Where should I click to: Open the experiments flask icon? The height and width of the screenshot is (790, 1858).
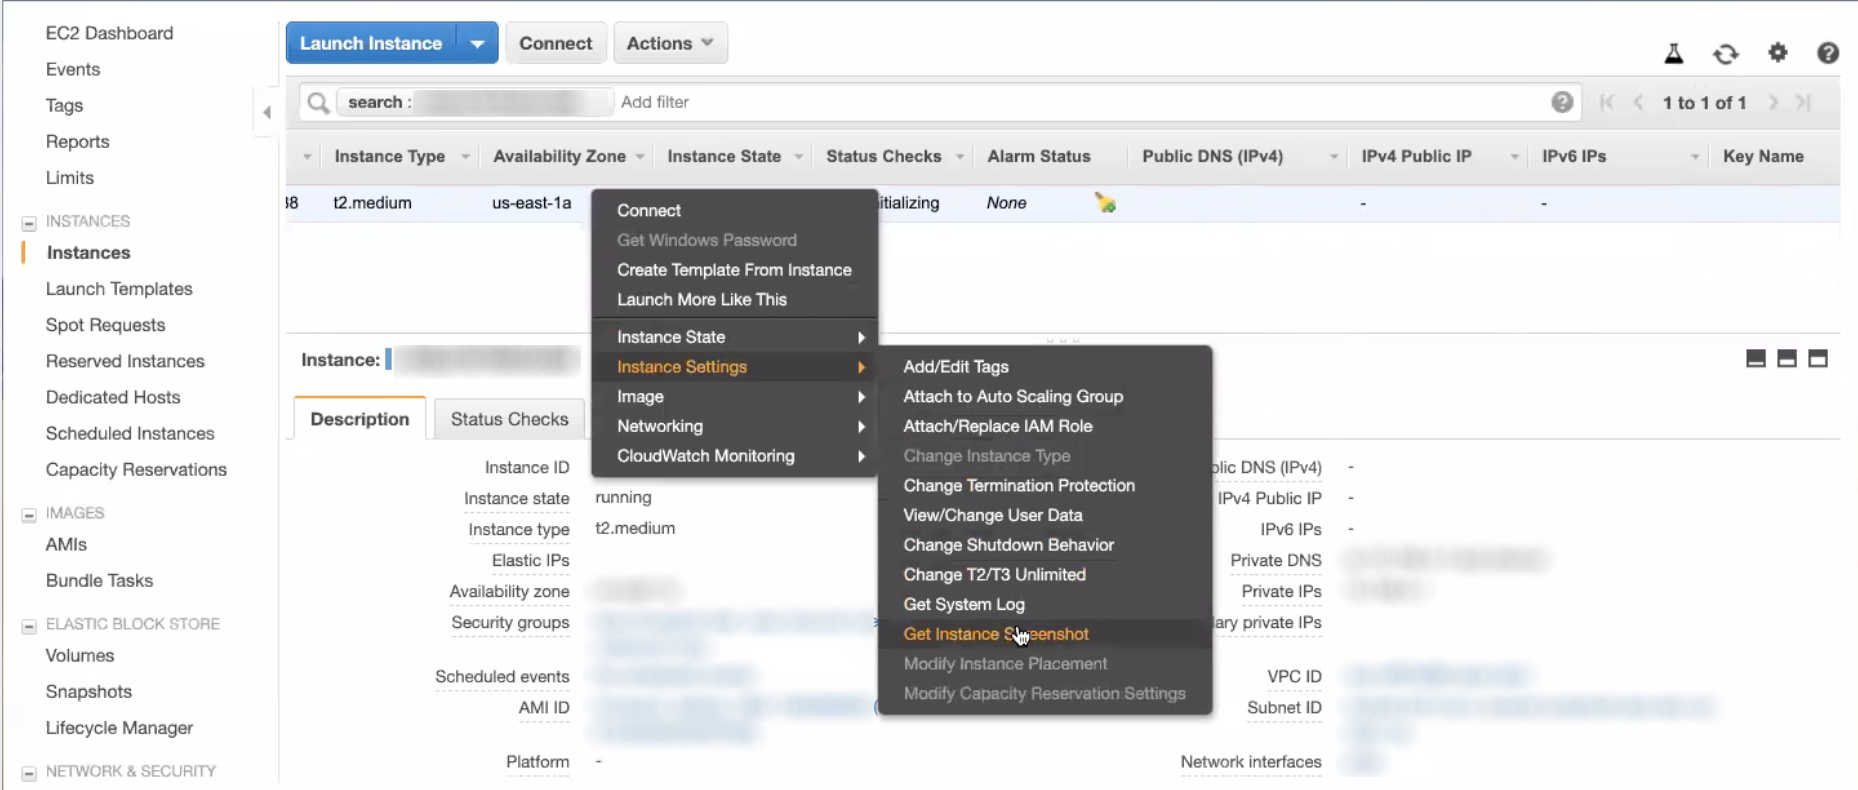tap(1673, 53)
